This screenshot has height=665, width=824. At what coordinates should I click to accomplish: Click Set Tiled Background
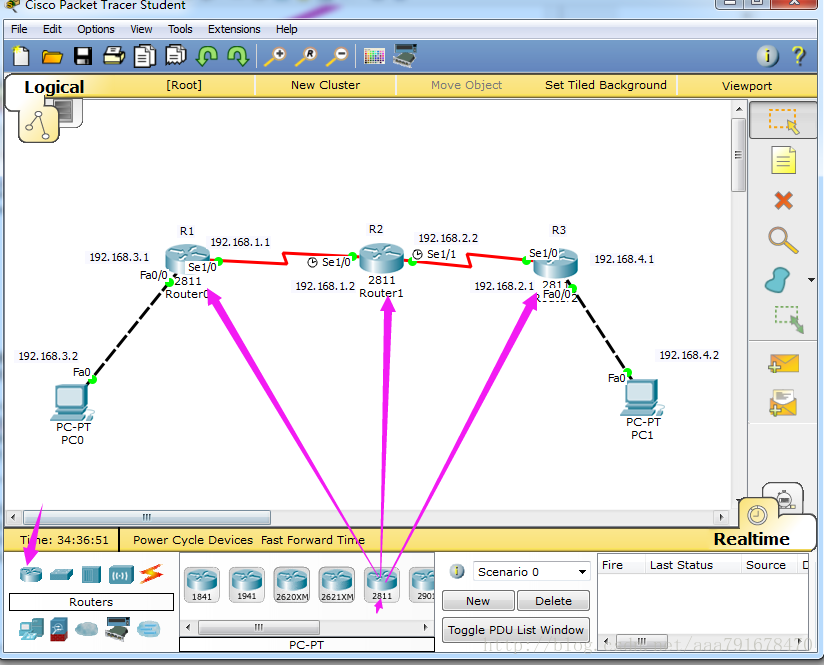click(x=605, y=85)
